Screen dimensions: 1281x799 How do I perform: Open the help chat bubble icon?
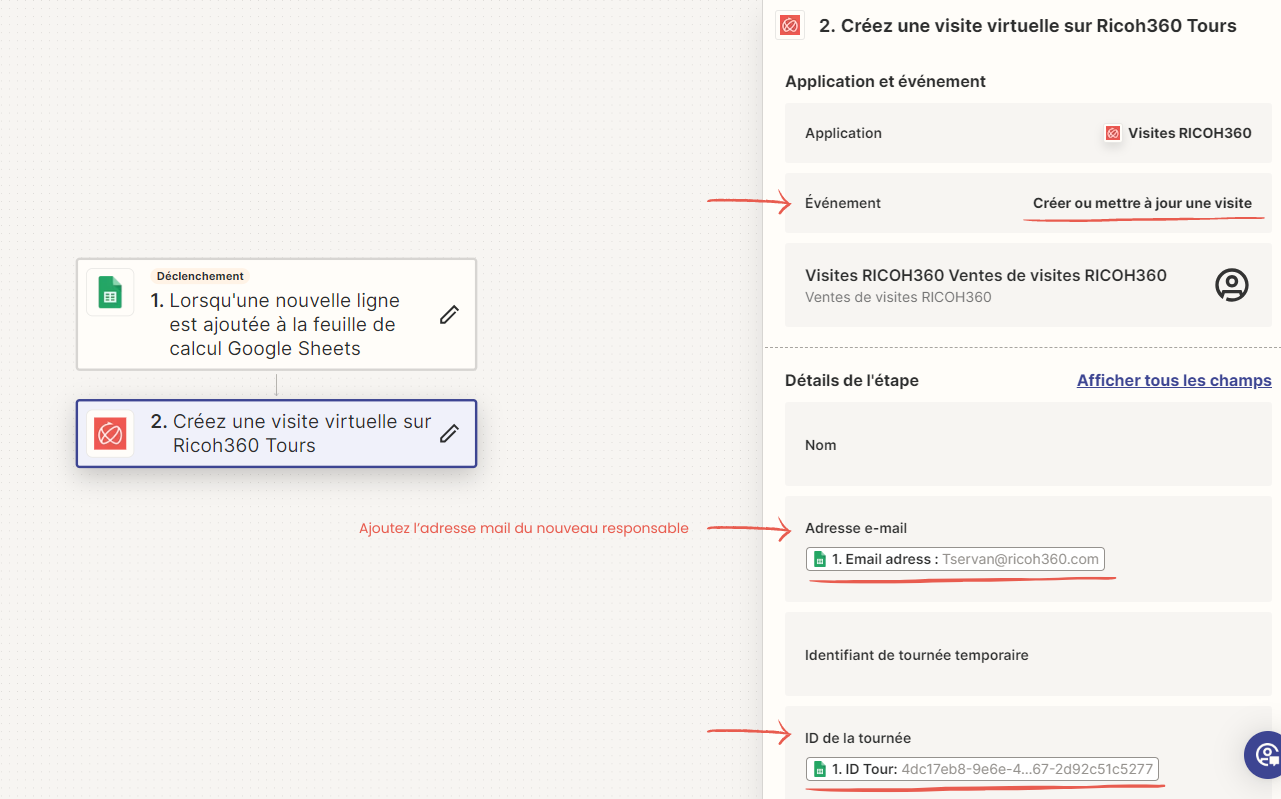[1264, 755]
